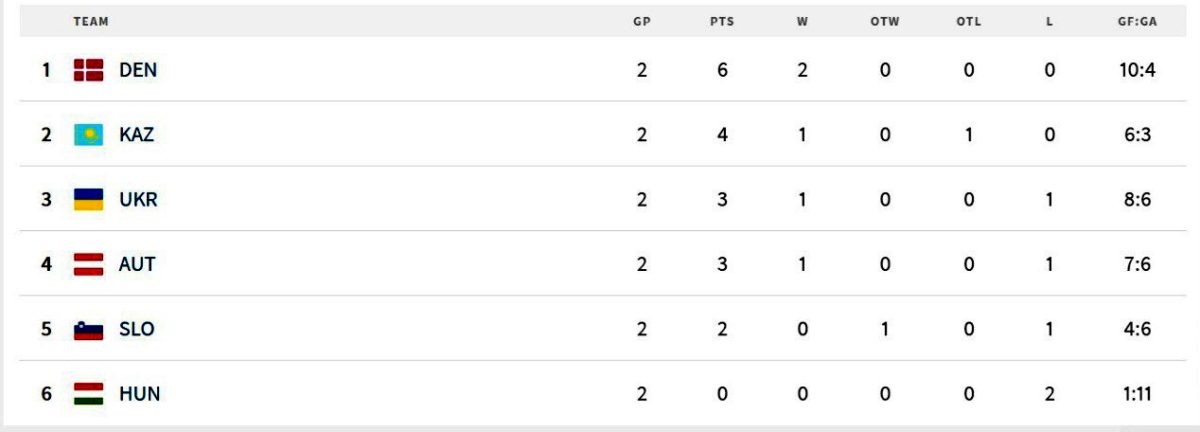The height and width of the screenshot is (432, 1200).
Task: Click Hungary's 1:11 goals value
Action: [1138, 394]
